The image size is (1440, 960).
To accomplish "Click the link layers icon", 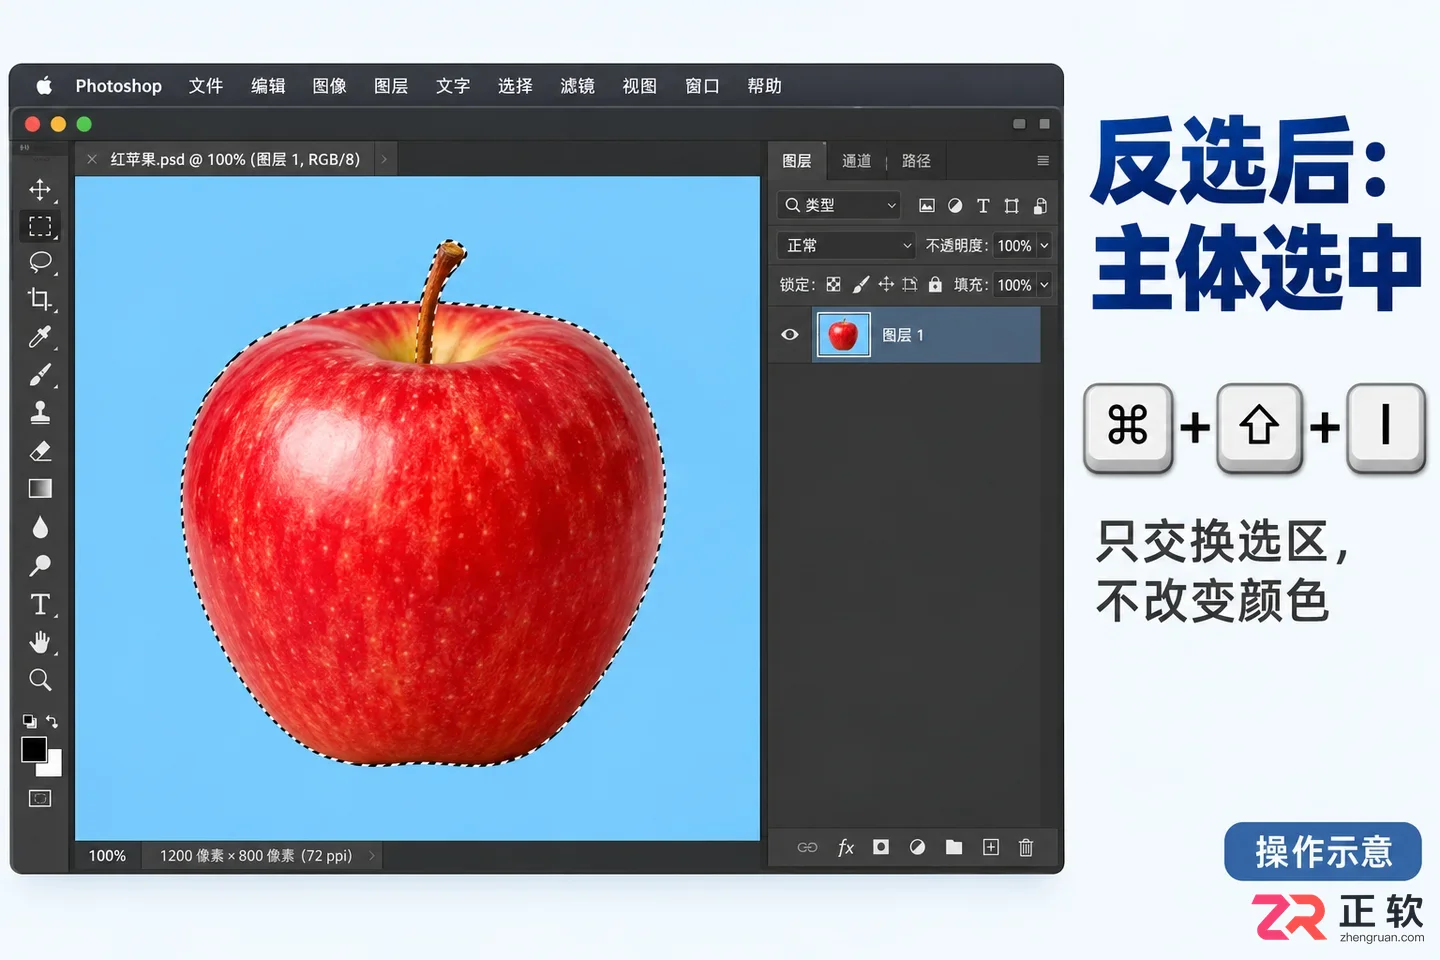I will coord(807,847).
